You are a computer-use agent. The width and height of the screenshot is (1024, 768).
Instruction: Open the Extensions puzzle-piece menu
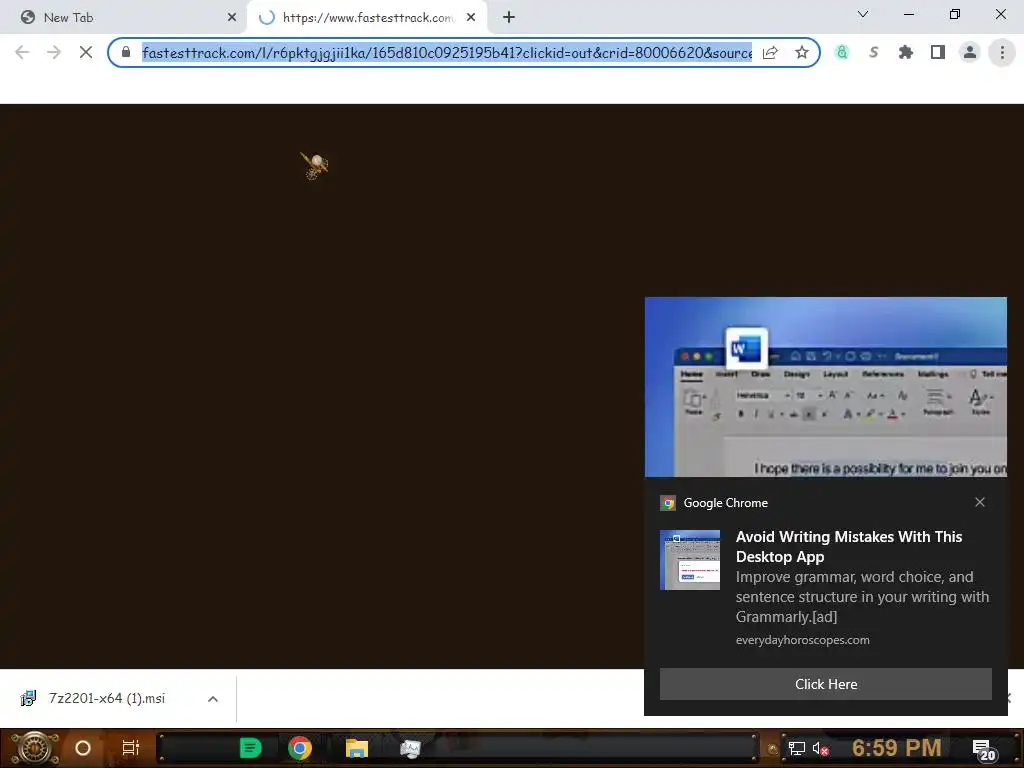[906, 52]
